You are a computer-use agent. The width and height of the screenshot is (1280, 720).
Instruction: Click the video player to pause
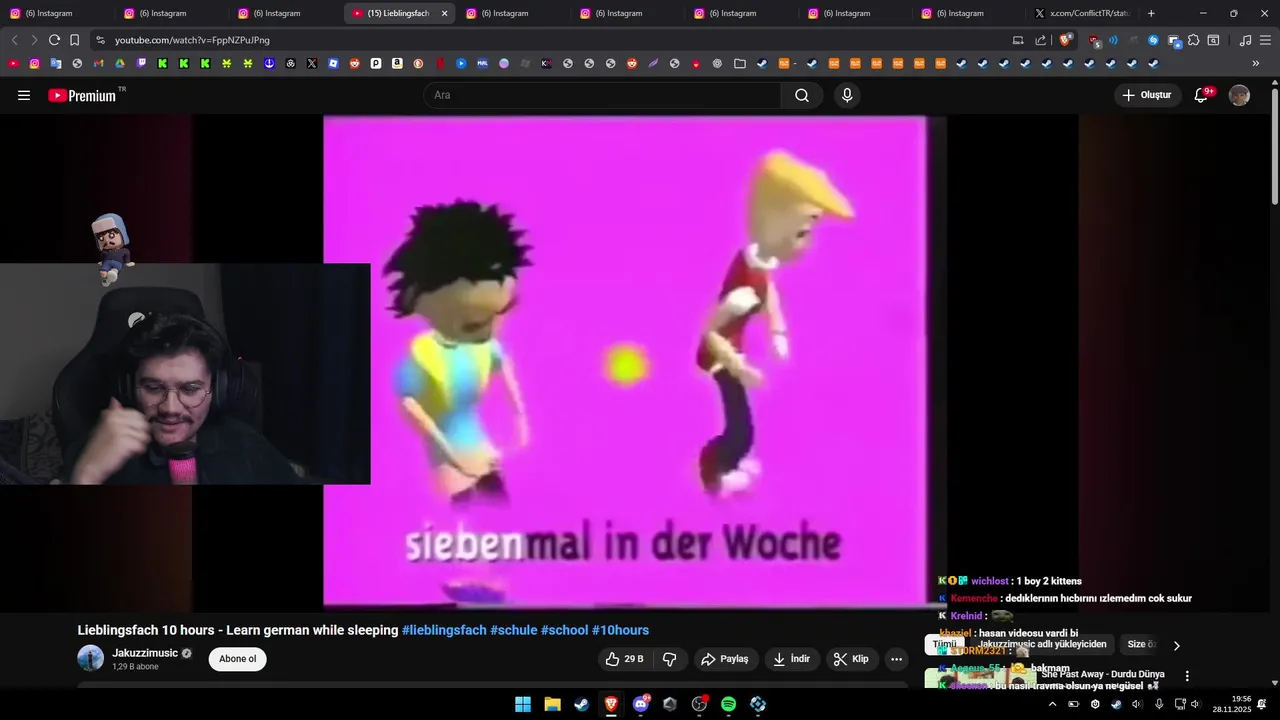pyautogui.click(x=634, y=360)
